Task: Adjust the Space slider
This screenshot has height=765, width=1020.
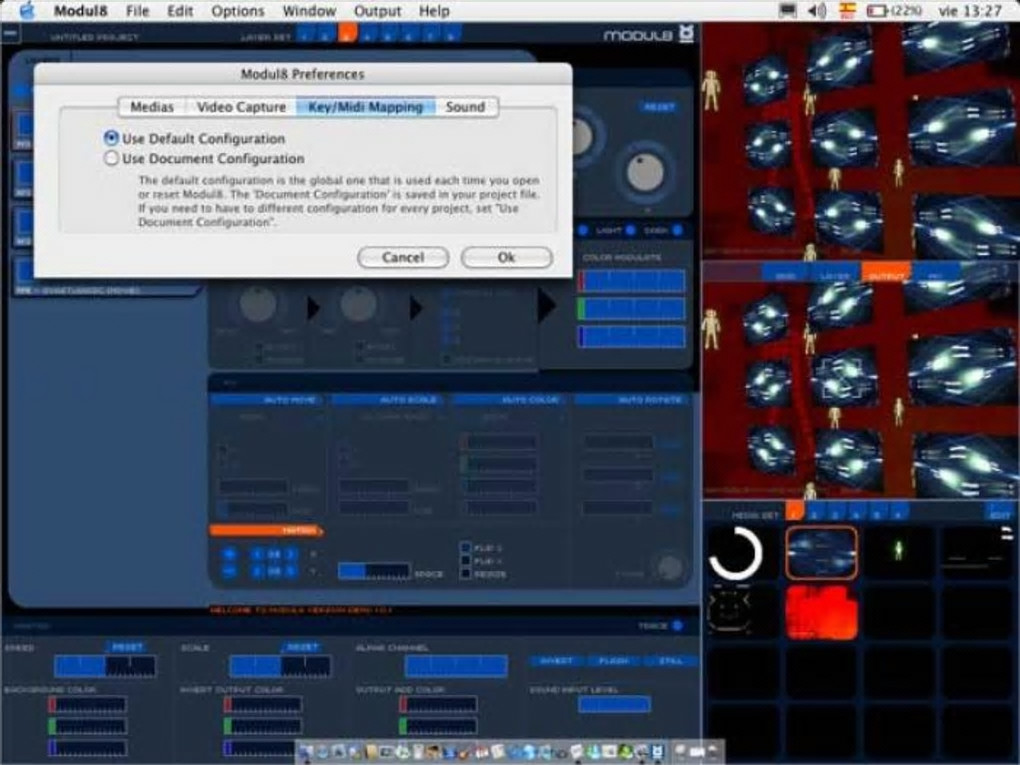Action: click(x=374, y=572)
